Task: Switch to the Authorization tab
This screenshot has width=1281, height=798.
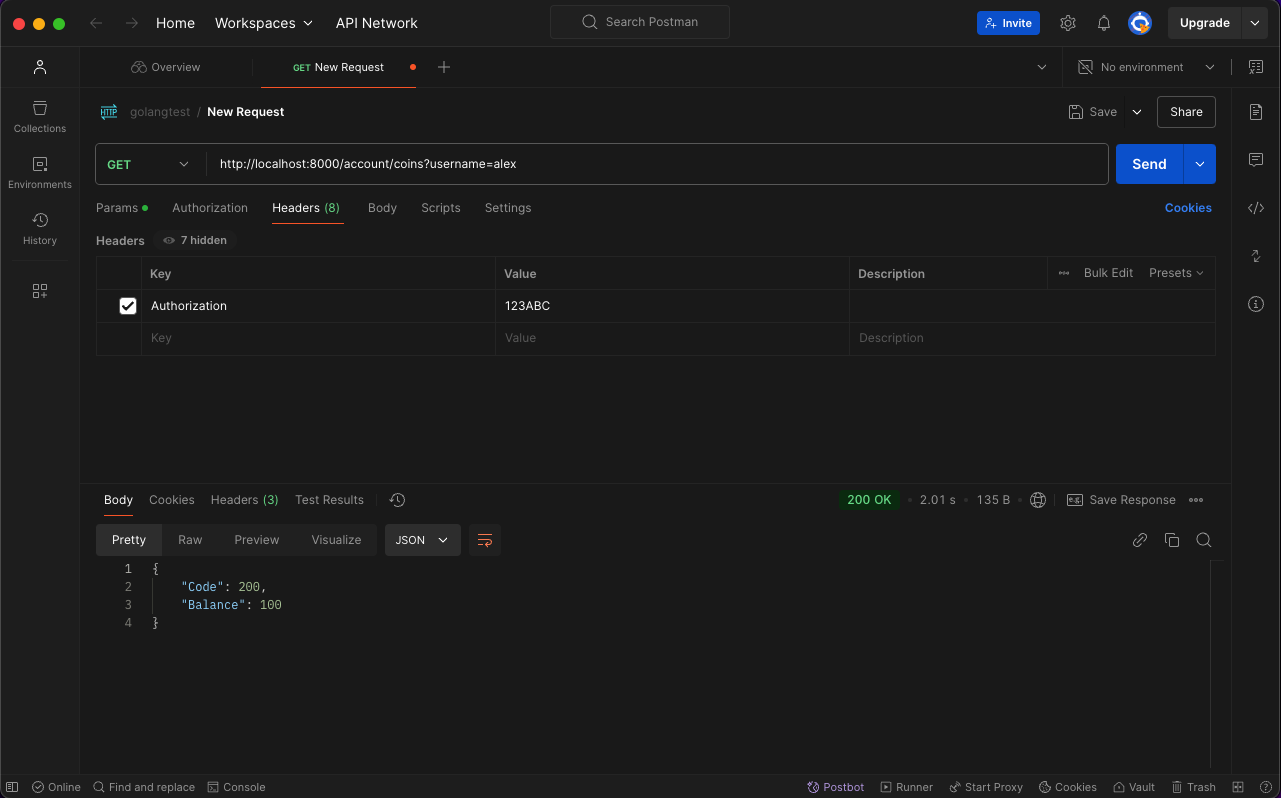Action: click(x=210, y=208)
